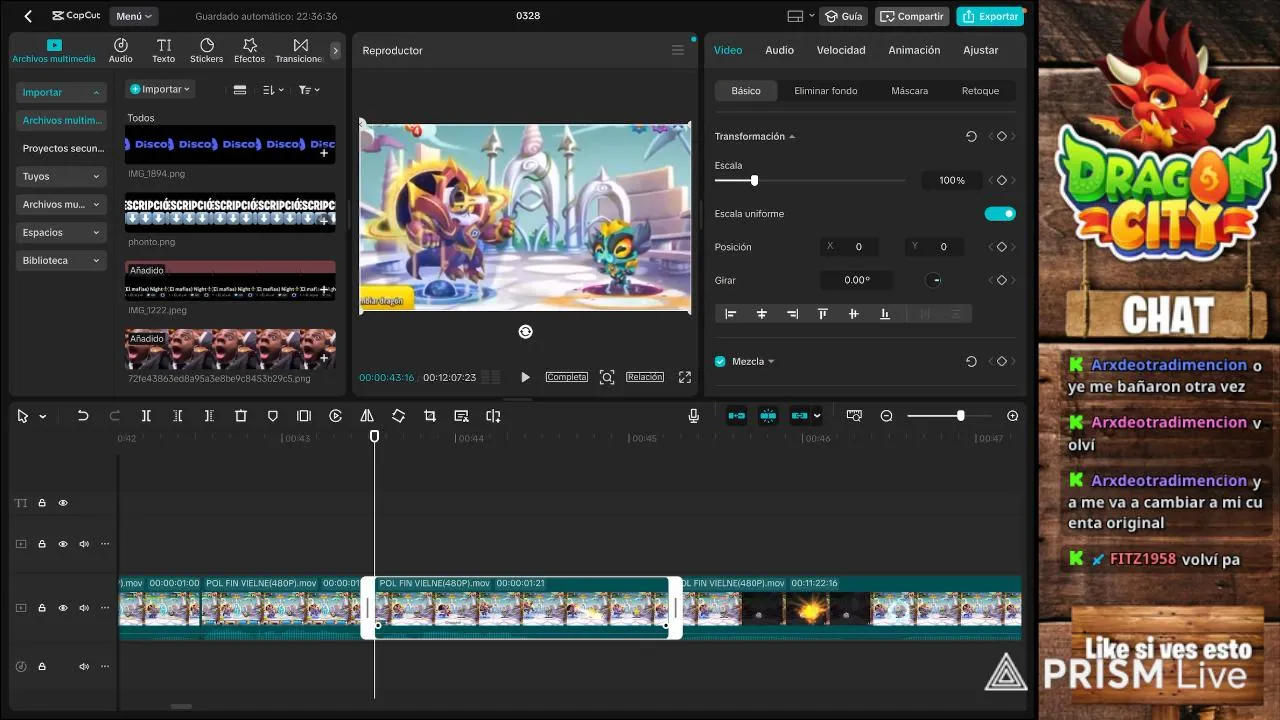The image size is (1280, 720).
Task: Open the Menú dropdown
Action: pos(134,16)
